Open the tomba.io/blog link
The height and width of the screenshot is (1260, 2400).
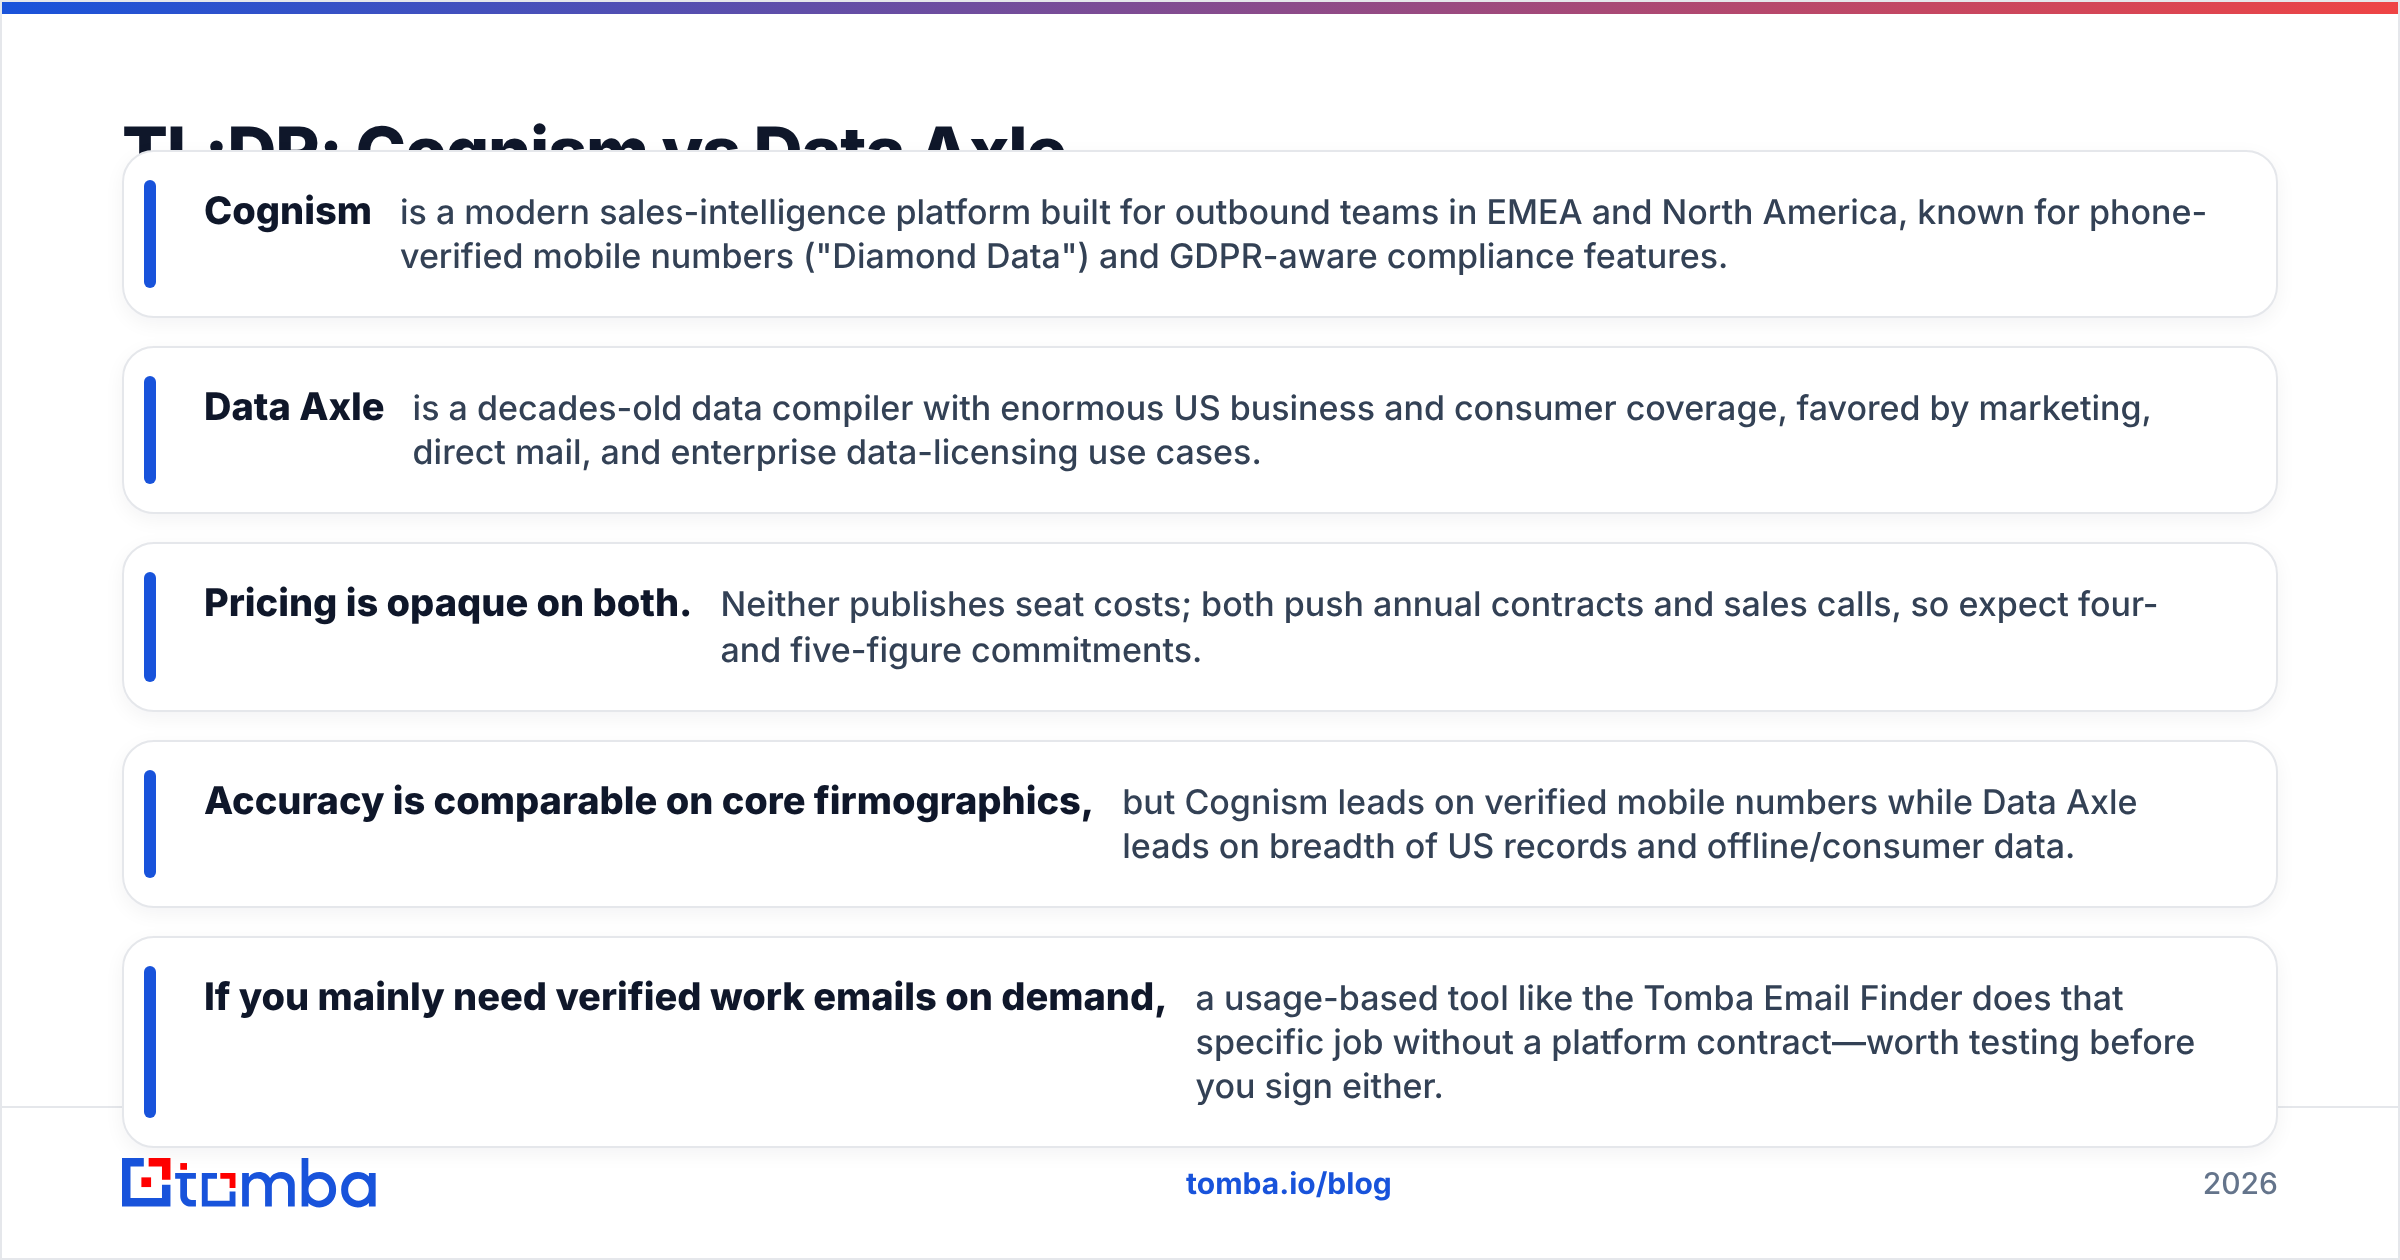(x=1288, y=1184)
